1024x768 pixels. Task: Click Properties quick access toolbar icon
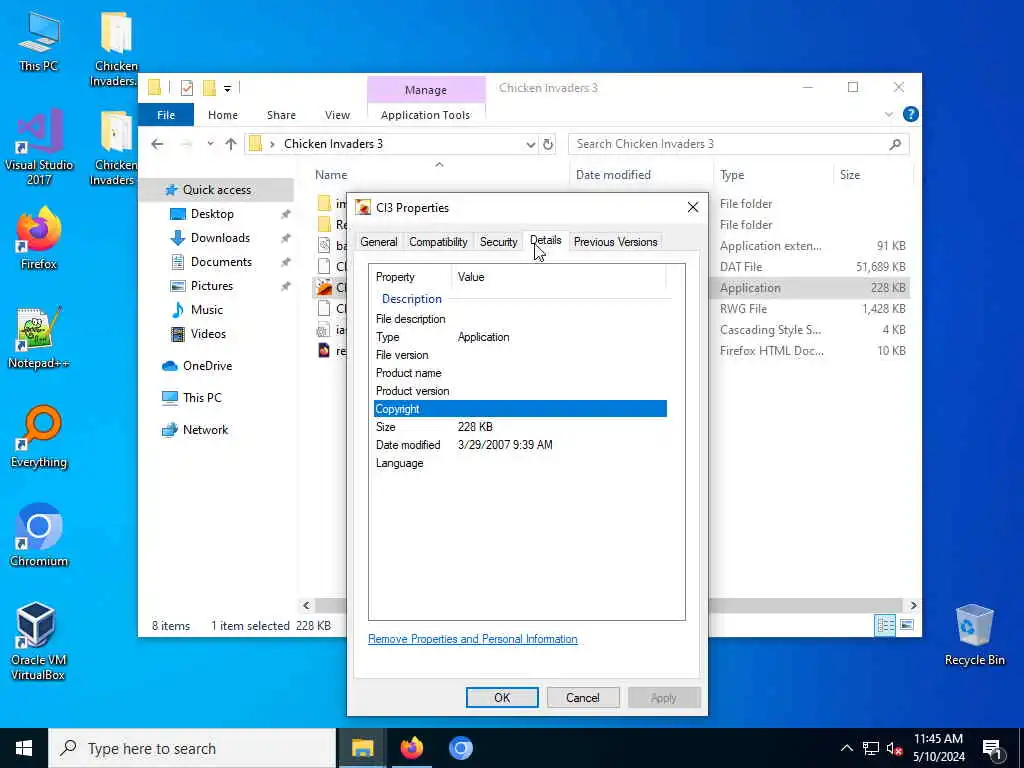[x=187, y=88]
